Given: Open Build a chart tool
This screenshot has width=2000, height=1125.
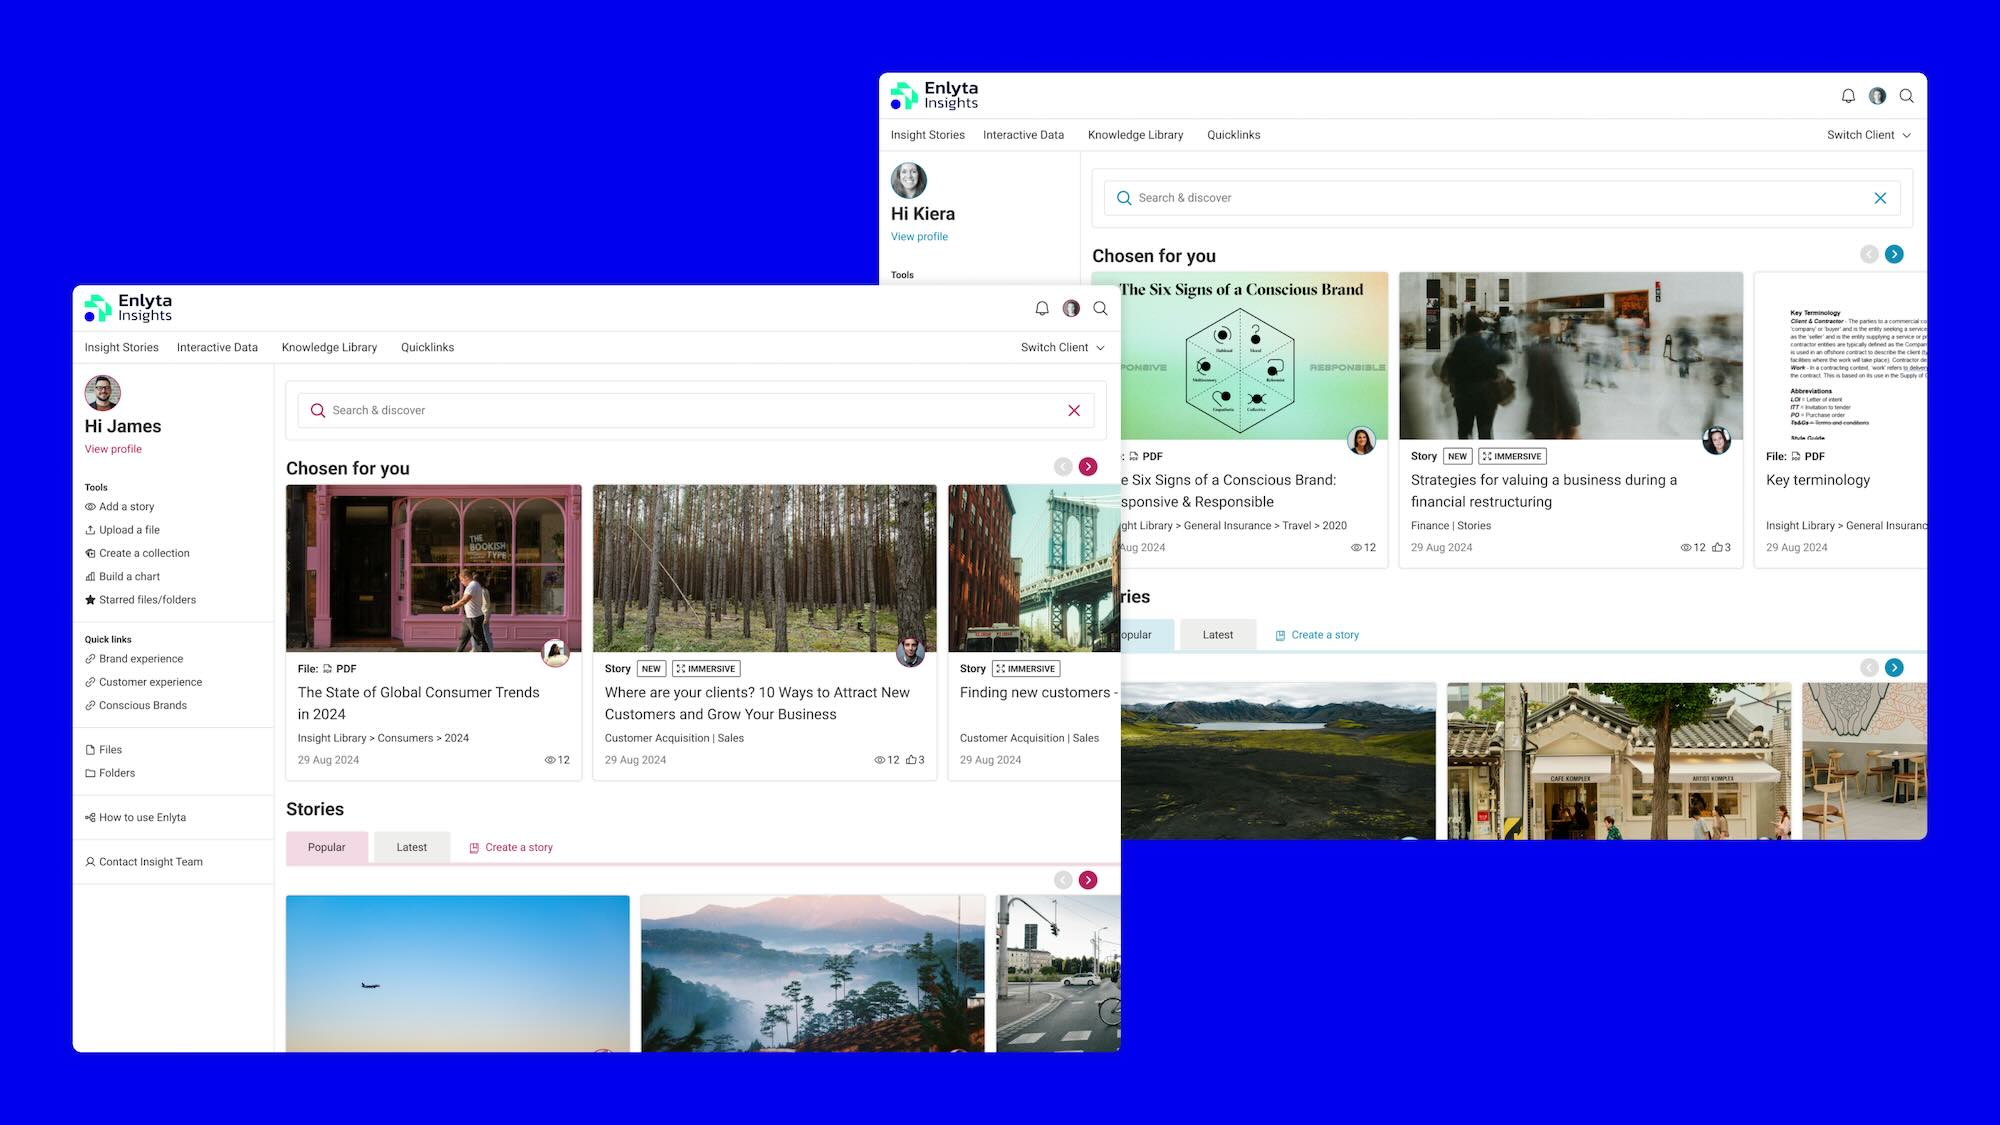Looking at the screenshot, I should coord(129,577).
